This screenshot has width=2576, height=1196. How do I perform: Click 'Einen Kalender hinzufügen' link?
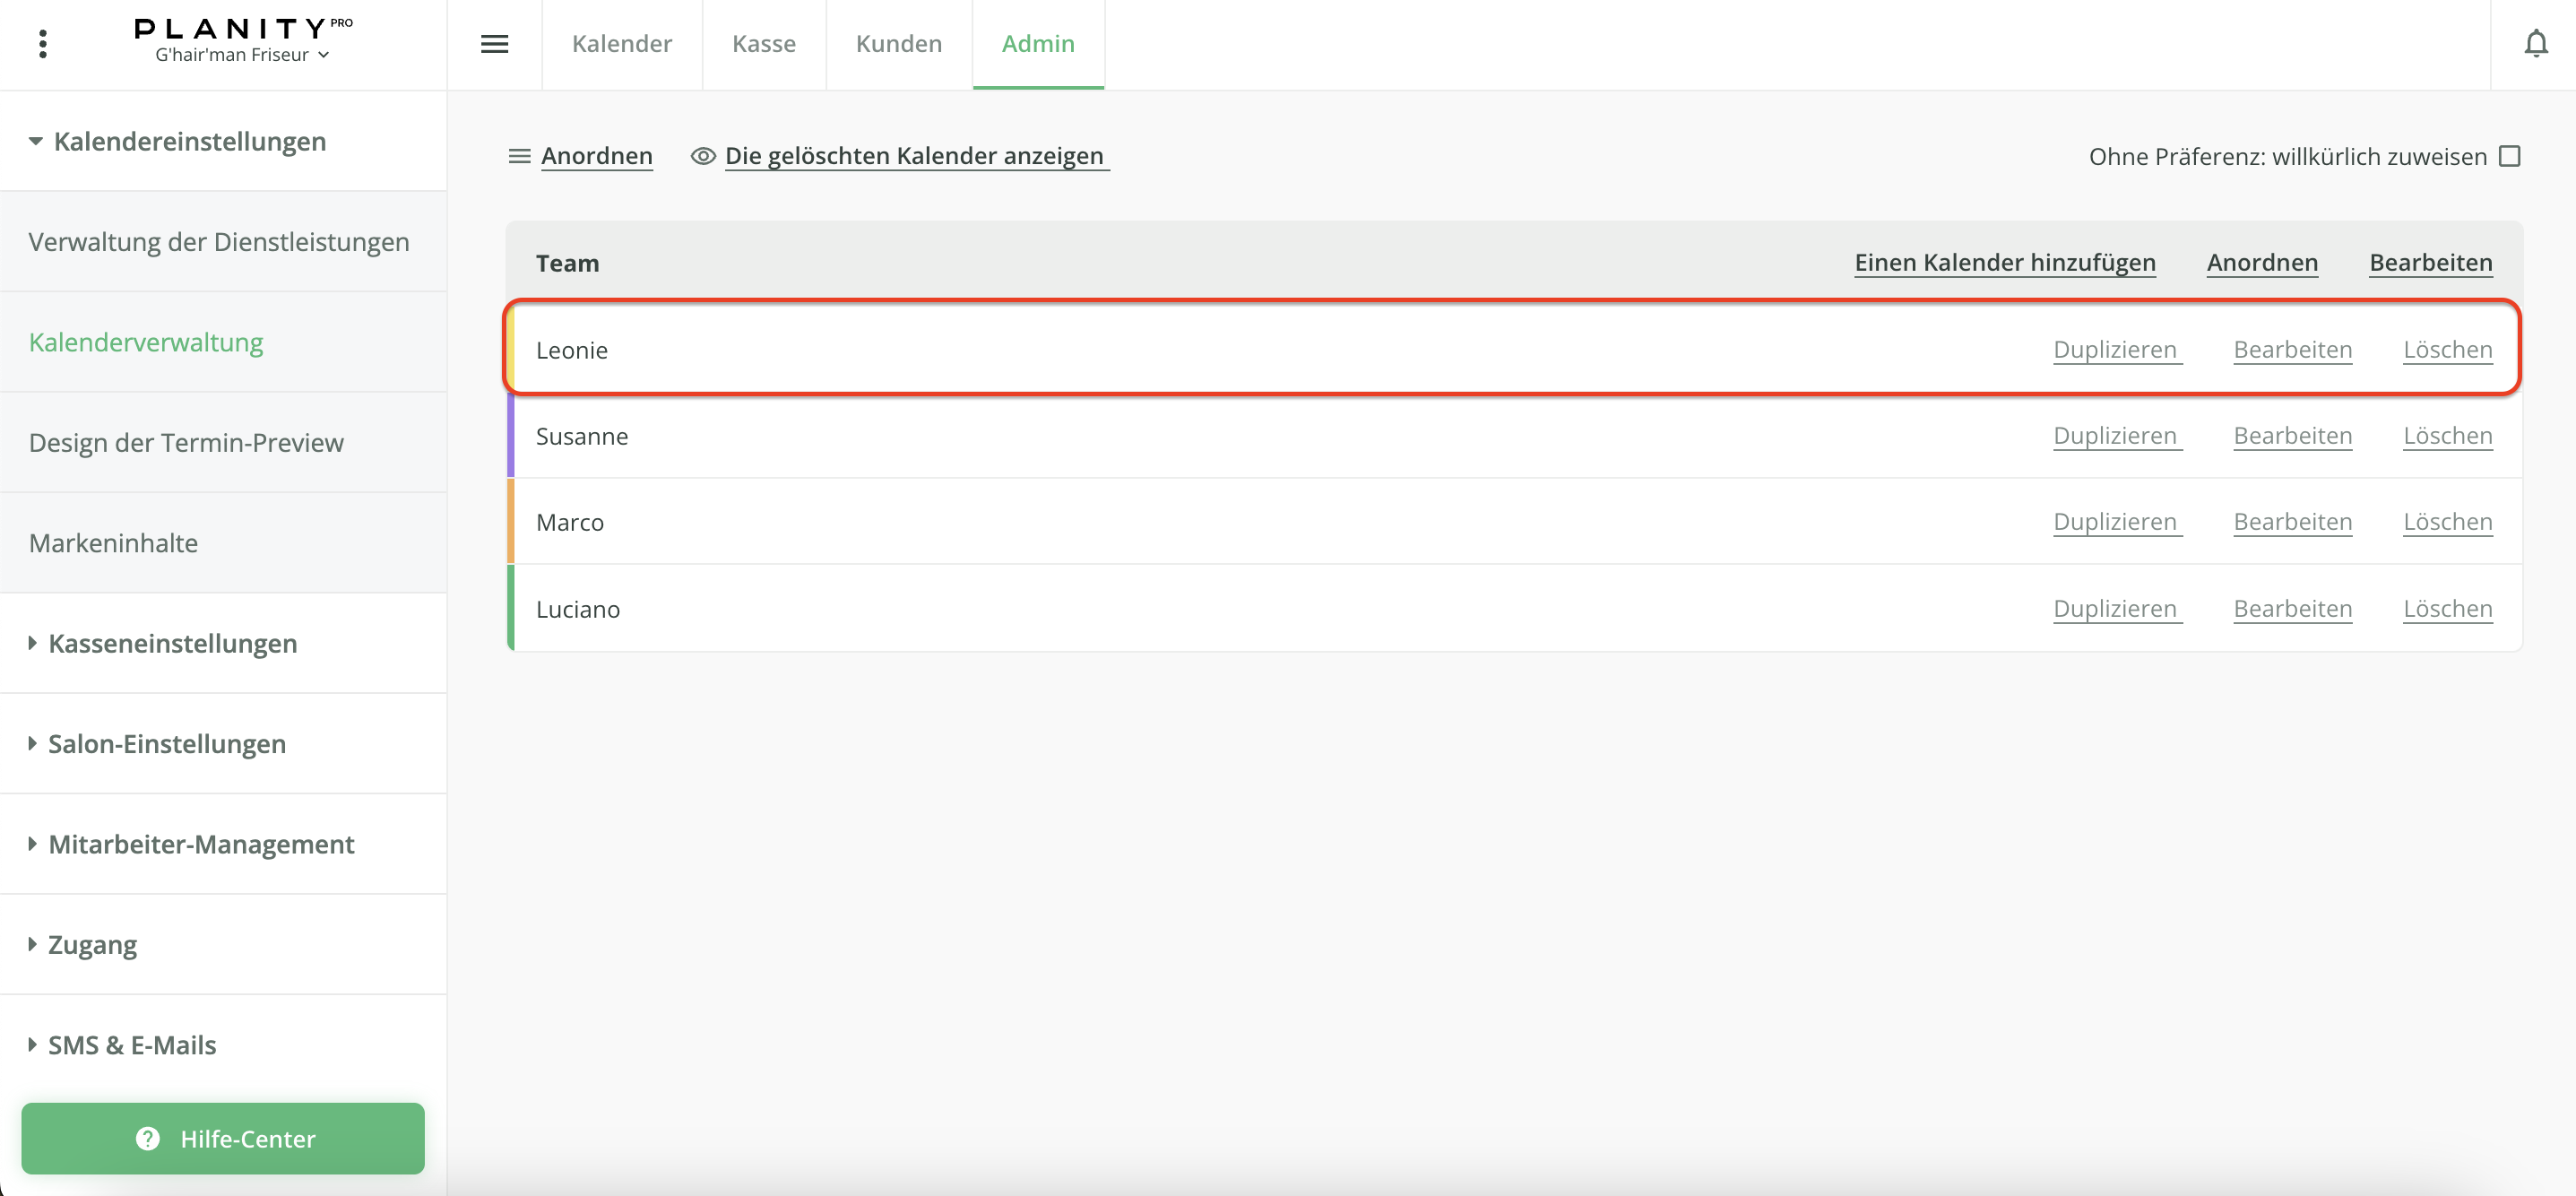coord(2004,262)
